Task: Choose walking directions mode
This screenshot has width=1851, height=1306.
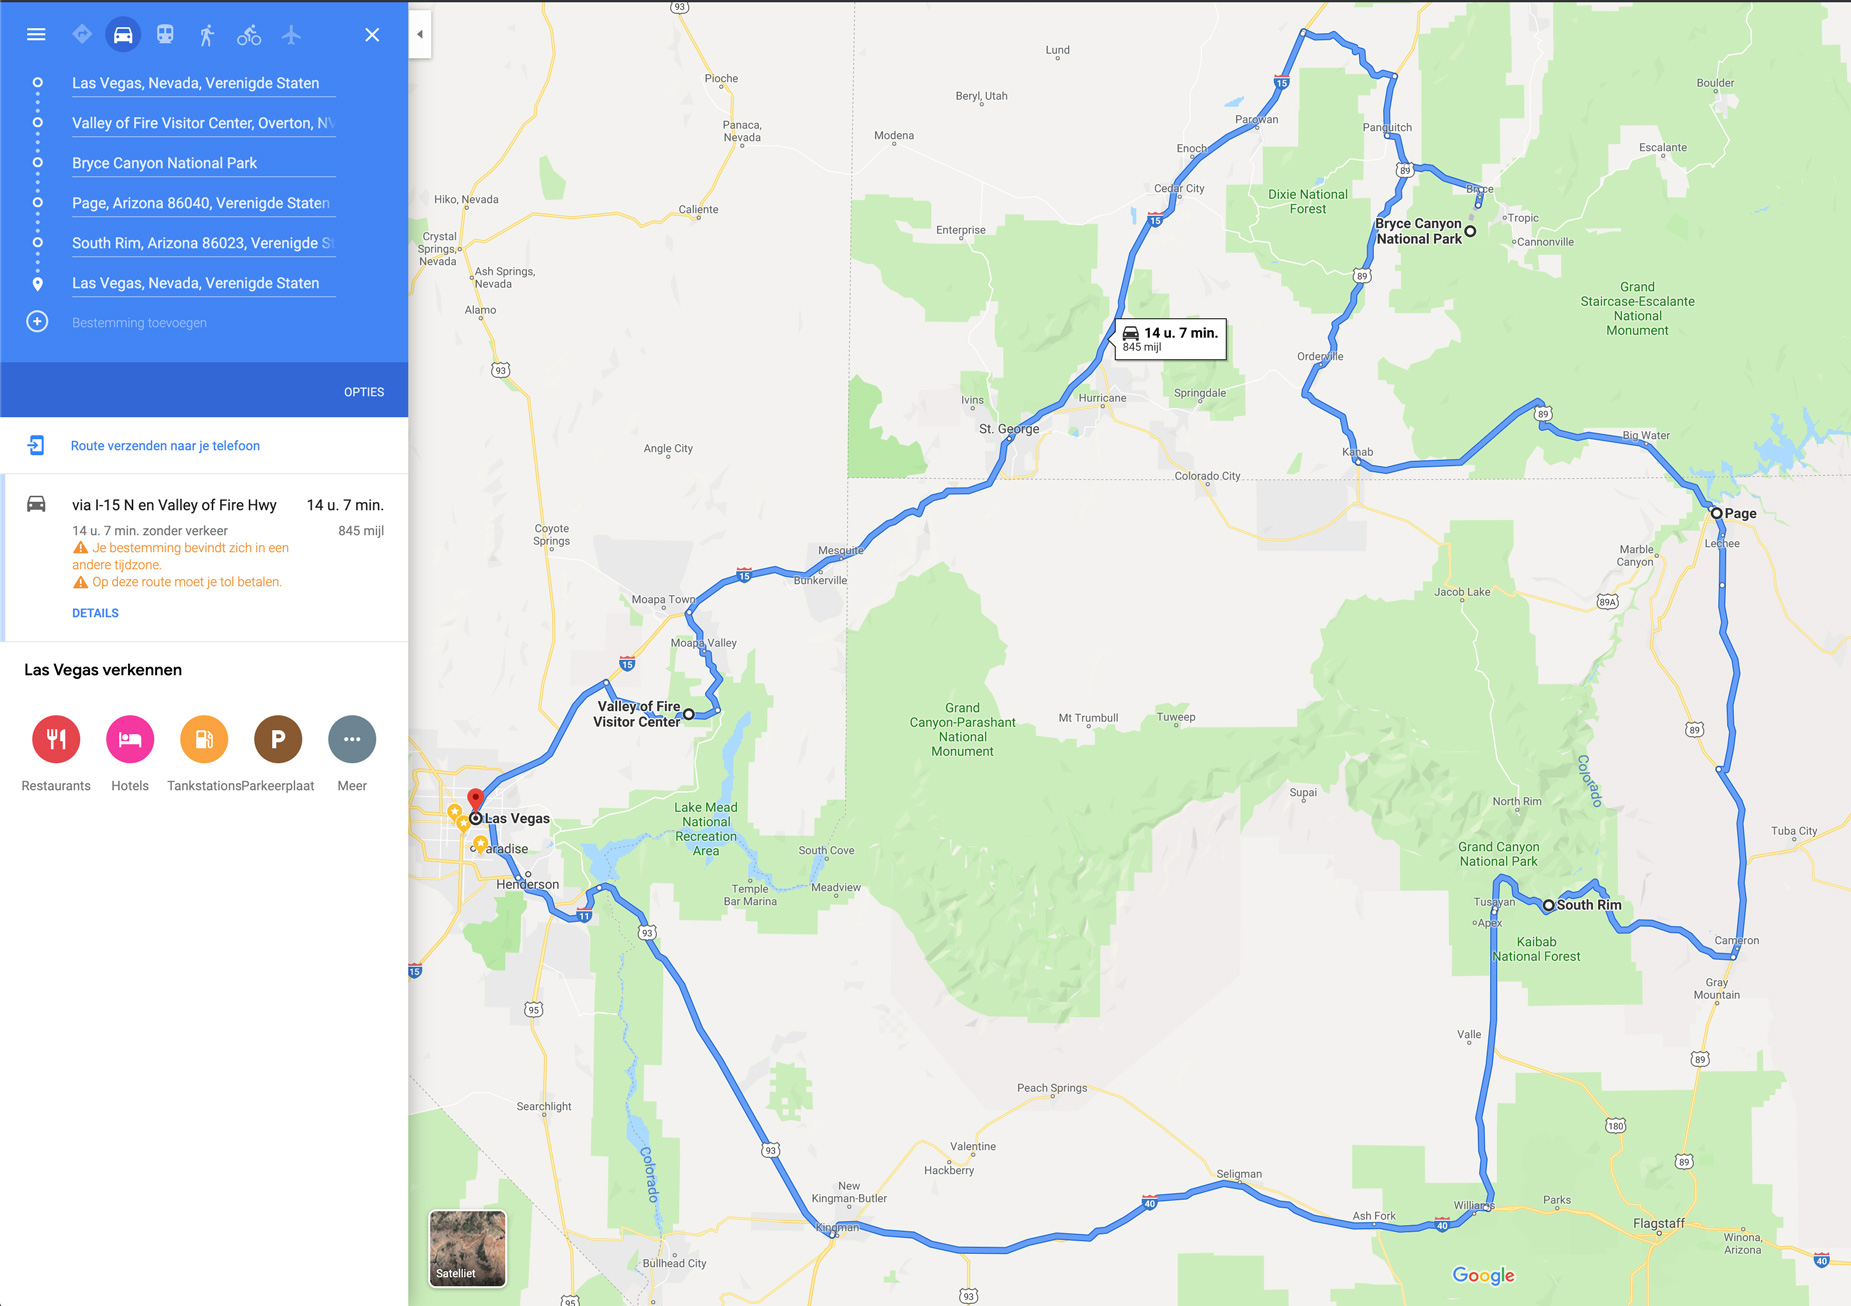Action: pos(207,35)
